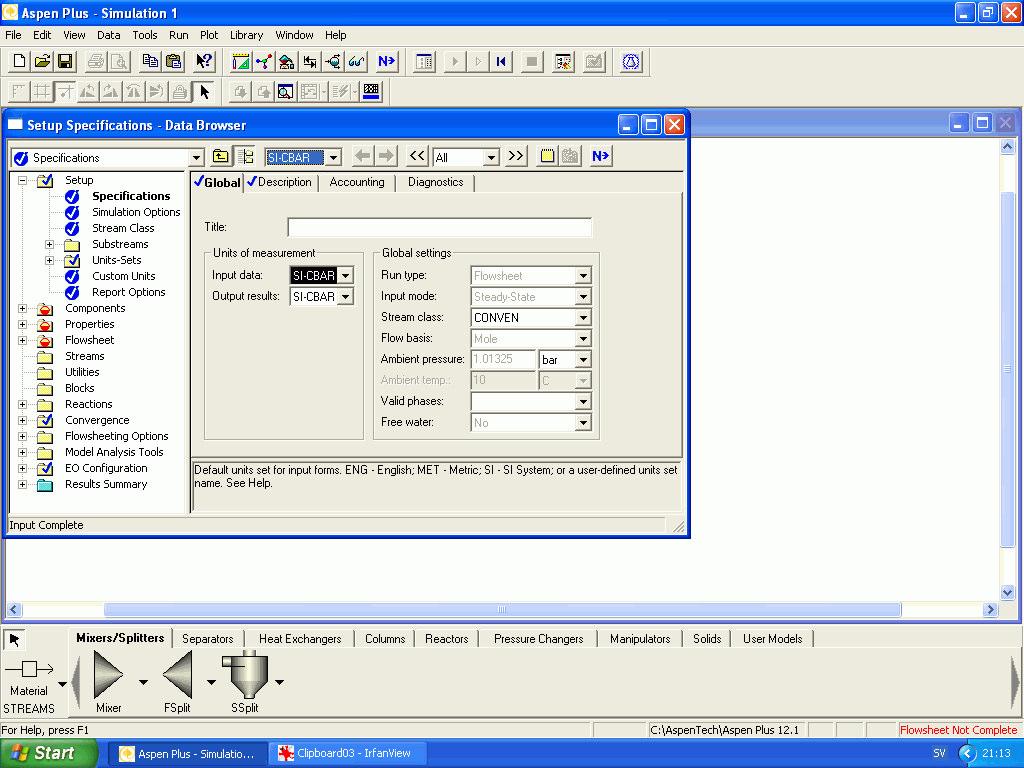
Task: Open the Separators library tab
Action: coord(208,639)
